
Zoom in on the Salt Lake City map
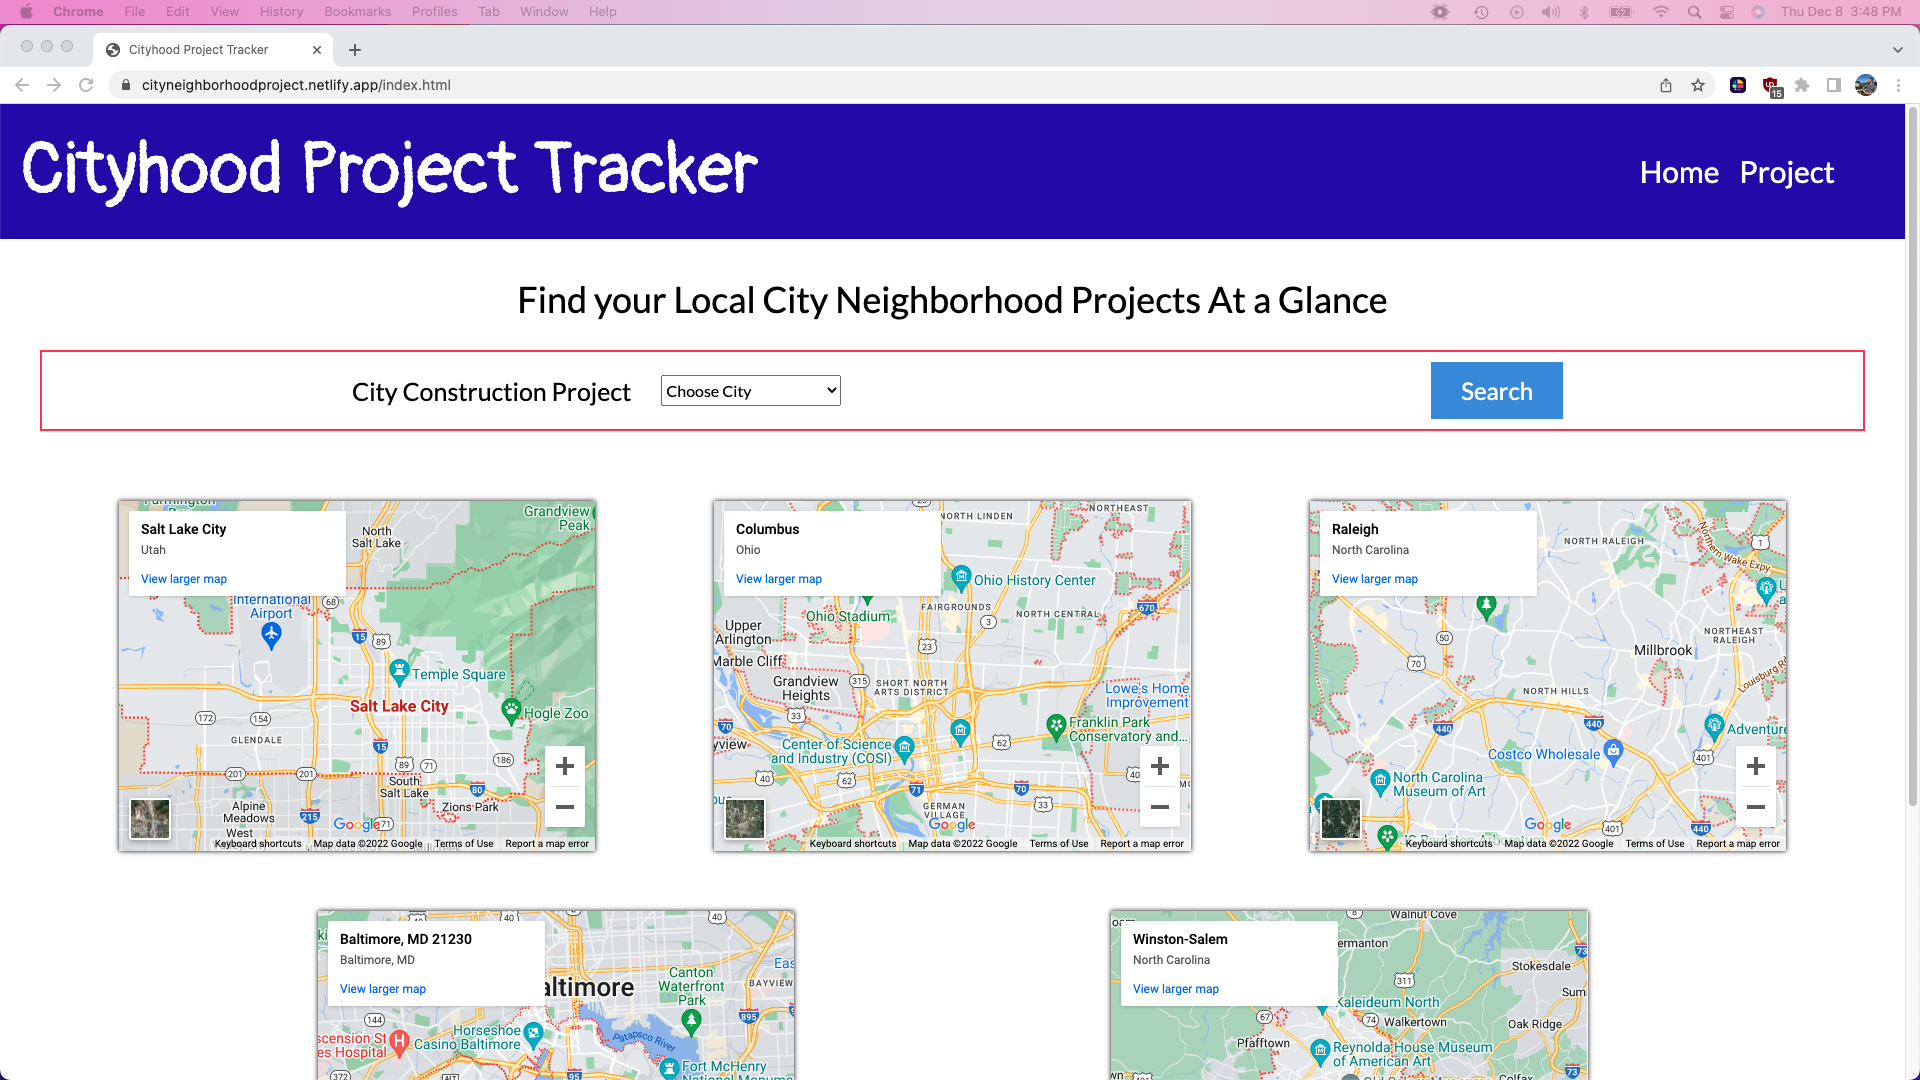coord(565,766)
